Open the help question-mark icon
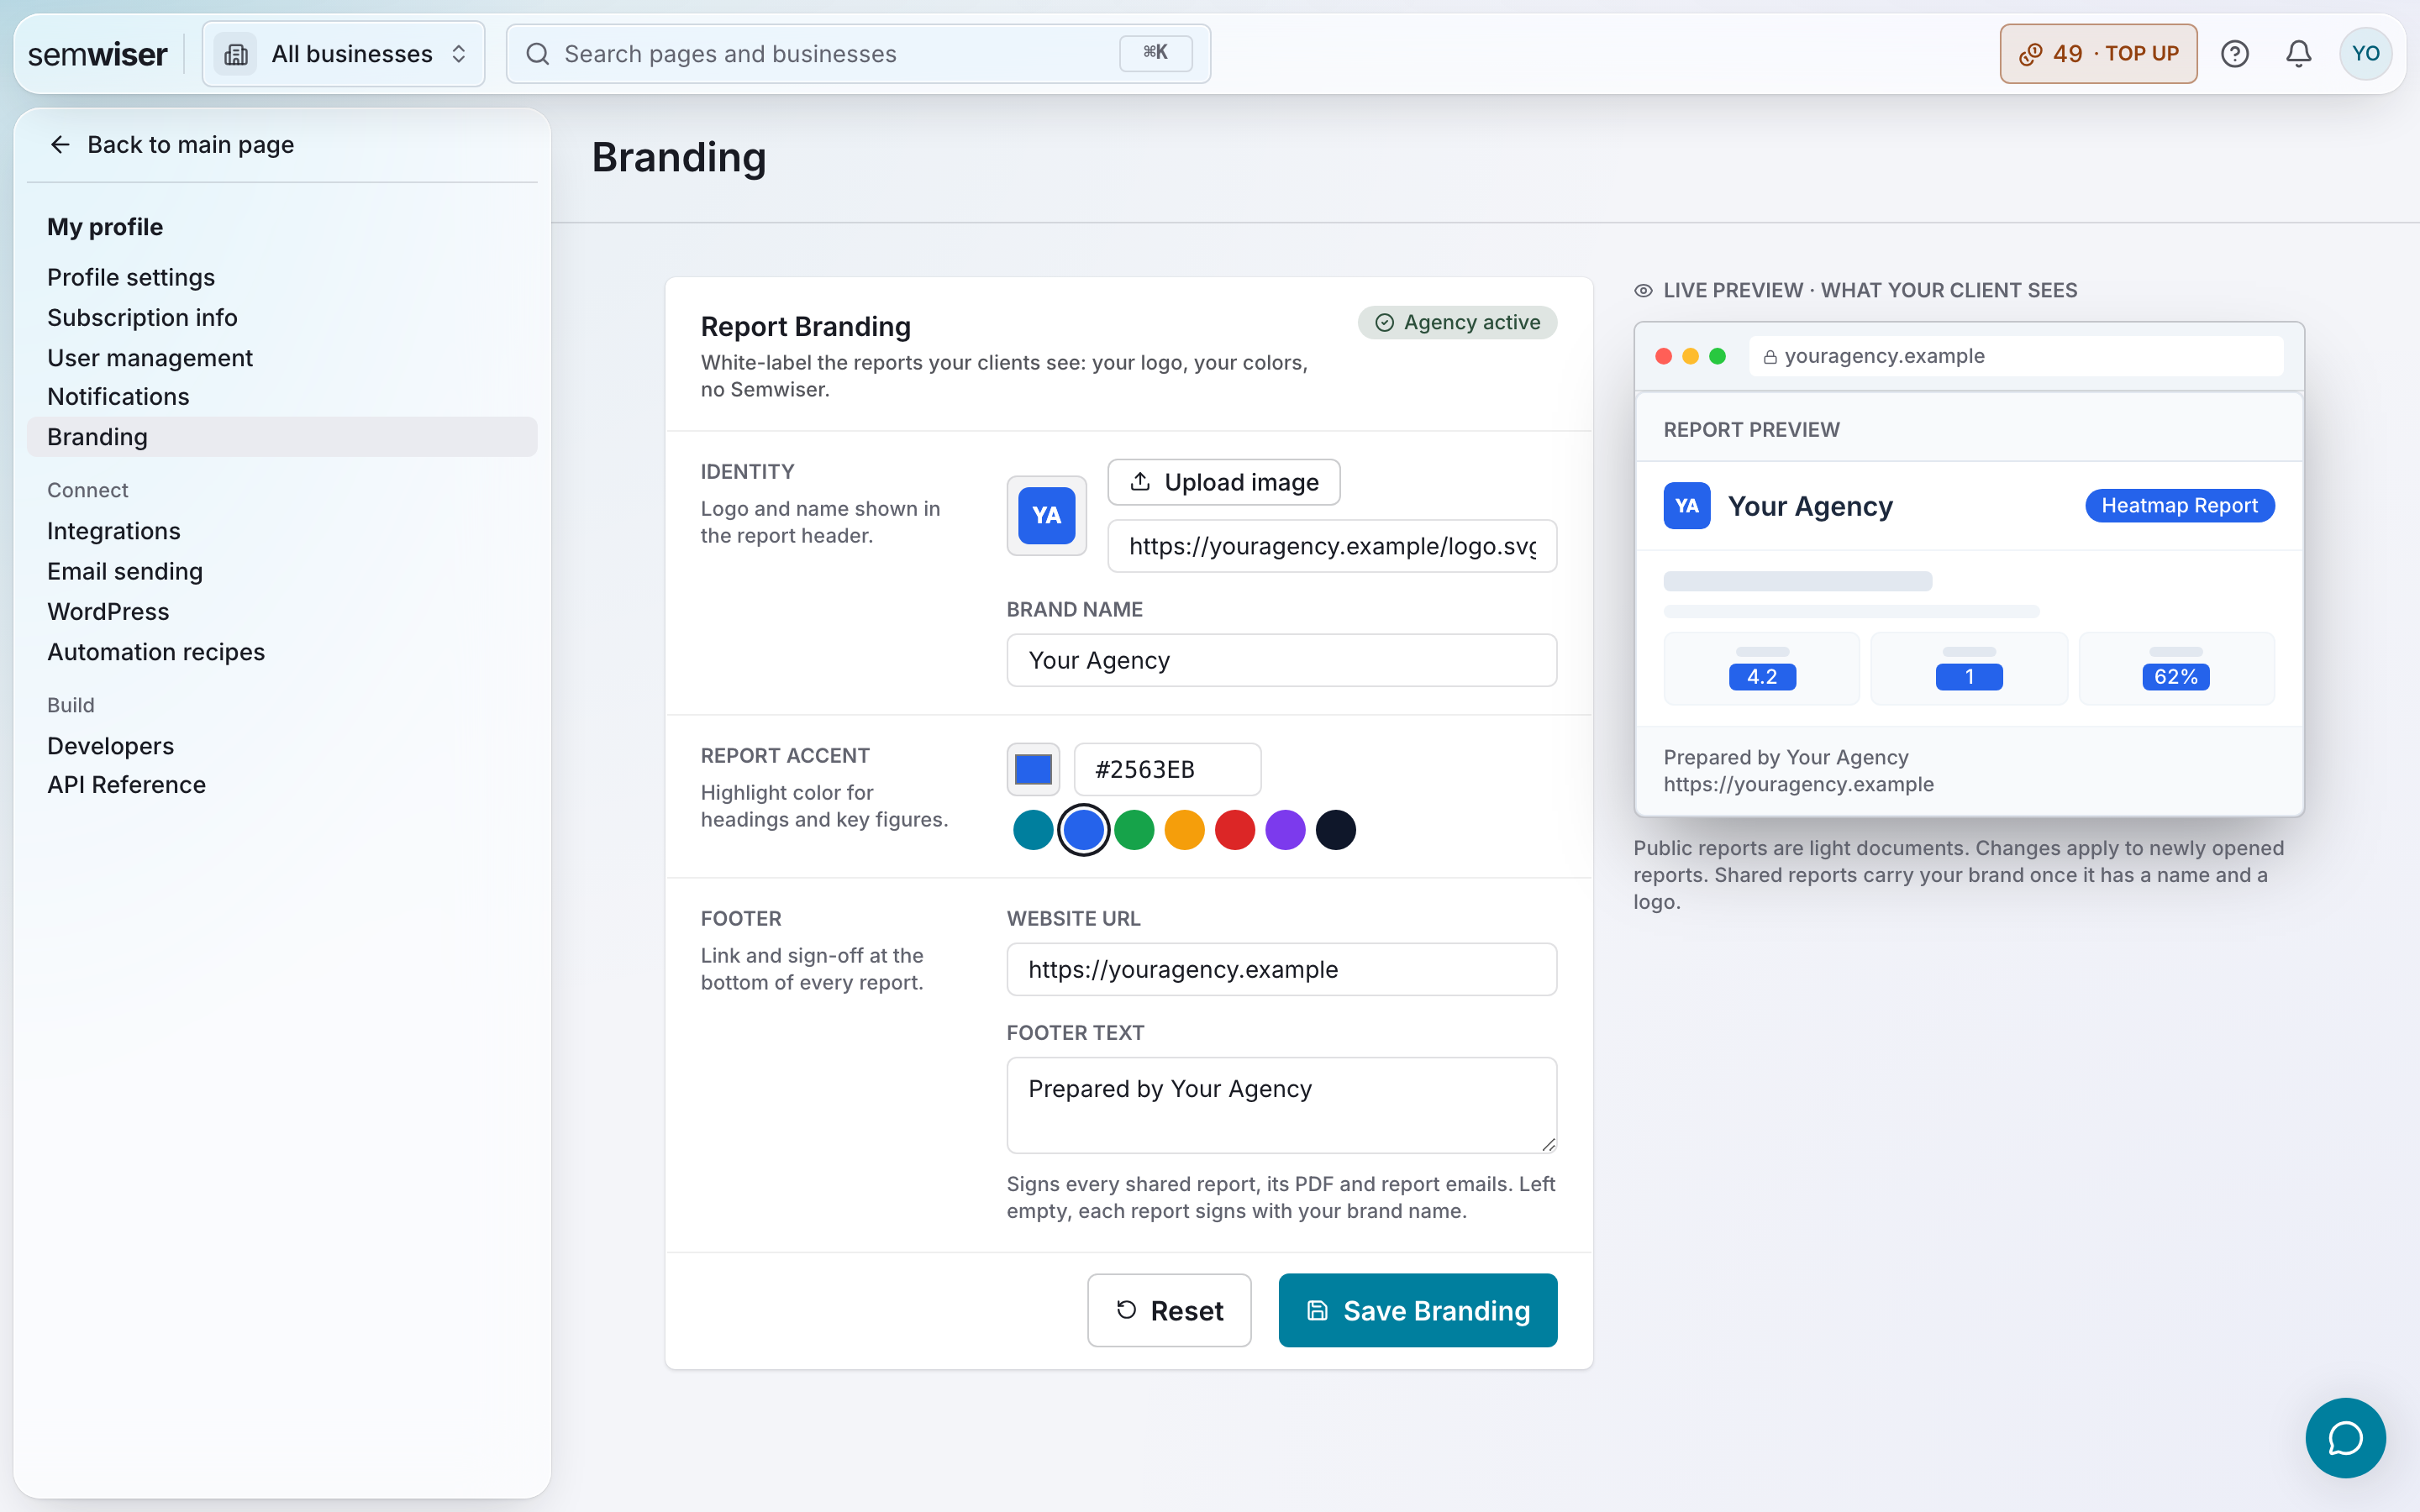 pos(2234,54)
